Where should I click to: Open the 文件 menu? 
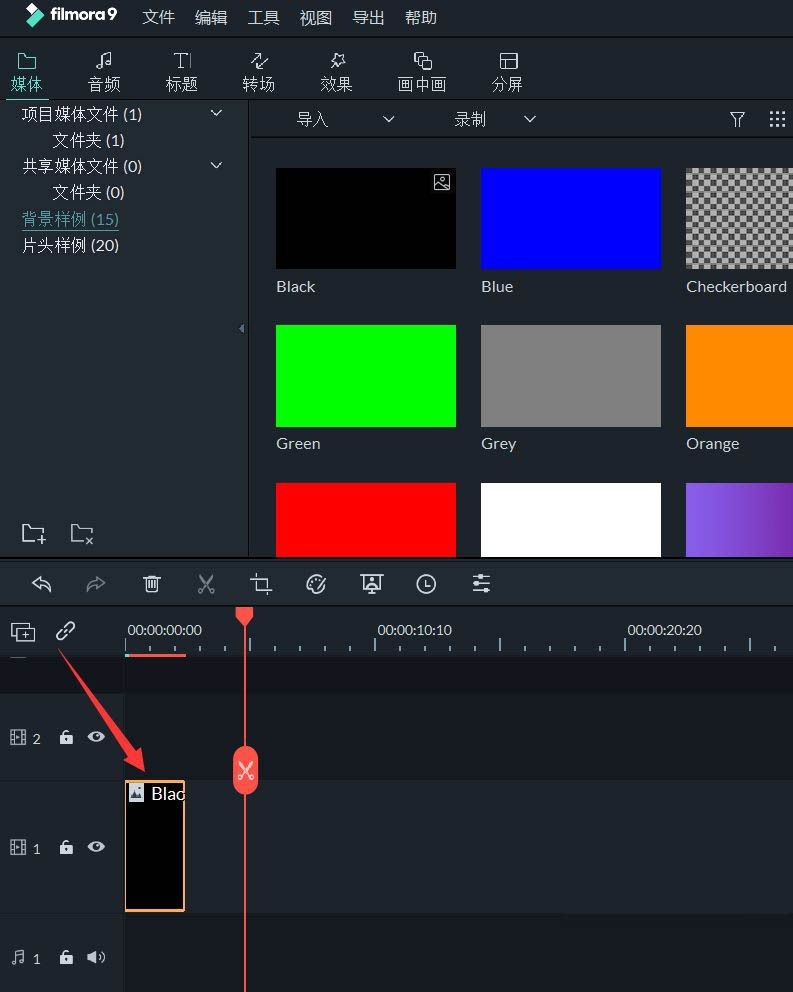[x=158, y=18]
